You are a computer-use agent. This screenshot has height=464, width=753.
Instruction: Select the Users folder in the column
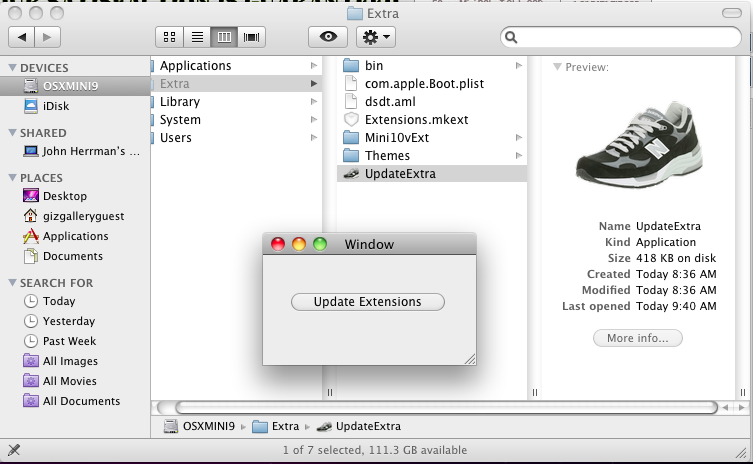pos(236,137)
